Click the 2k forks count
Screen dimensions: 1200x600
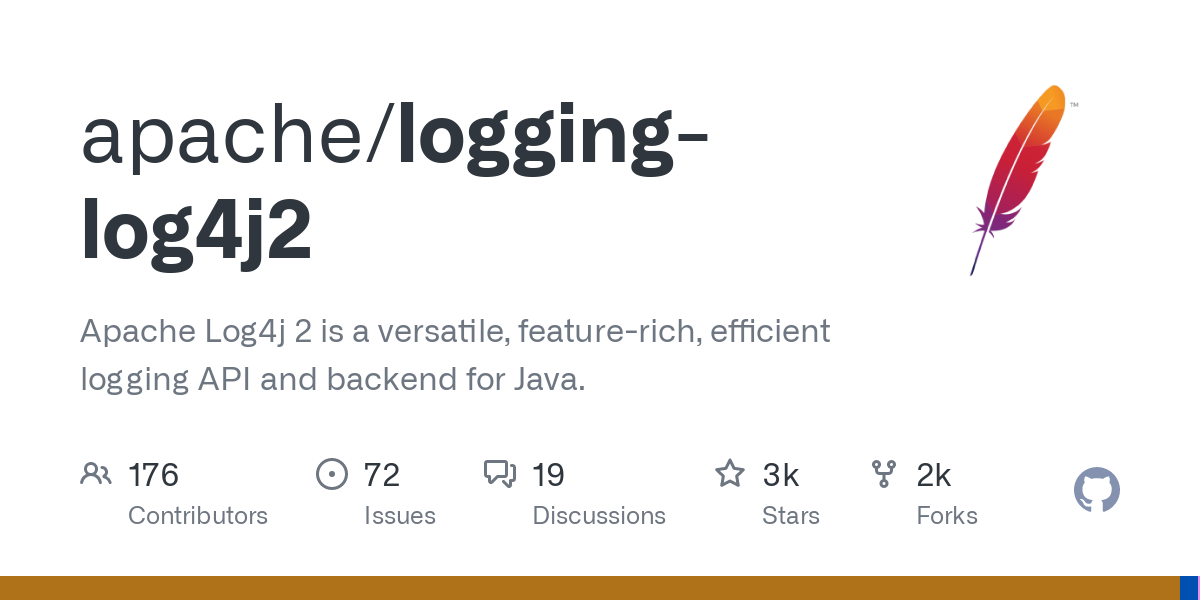[x=933, y=475]
